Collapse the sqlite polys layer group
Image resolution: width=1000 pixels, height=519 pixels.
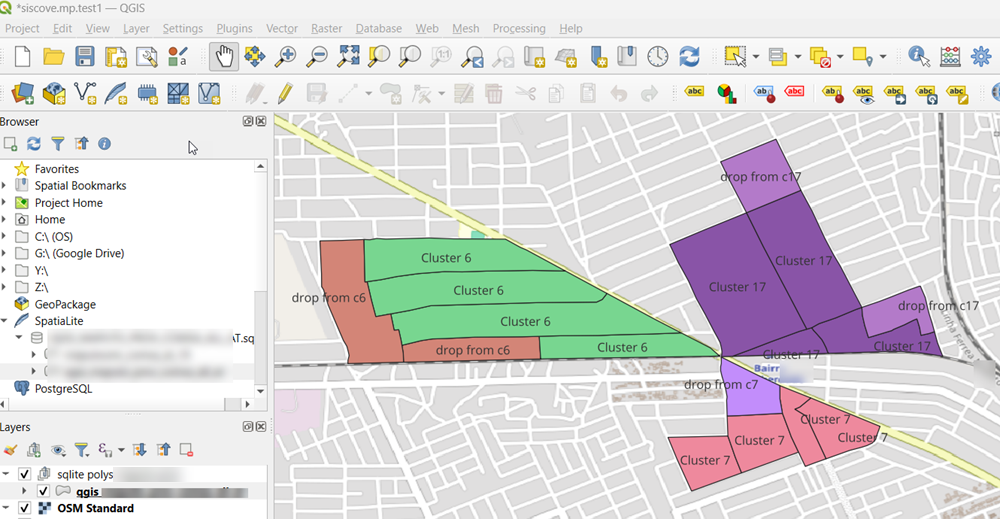tap(6, 474)
